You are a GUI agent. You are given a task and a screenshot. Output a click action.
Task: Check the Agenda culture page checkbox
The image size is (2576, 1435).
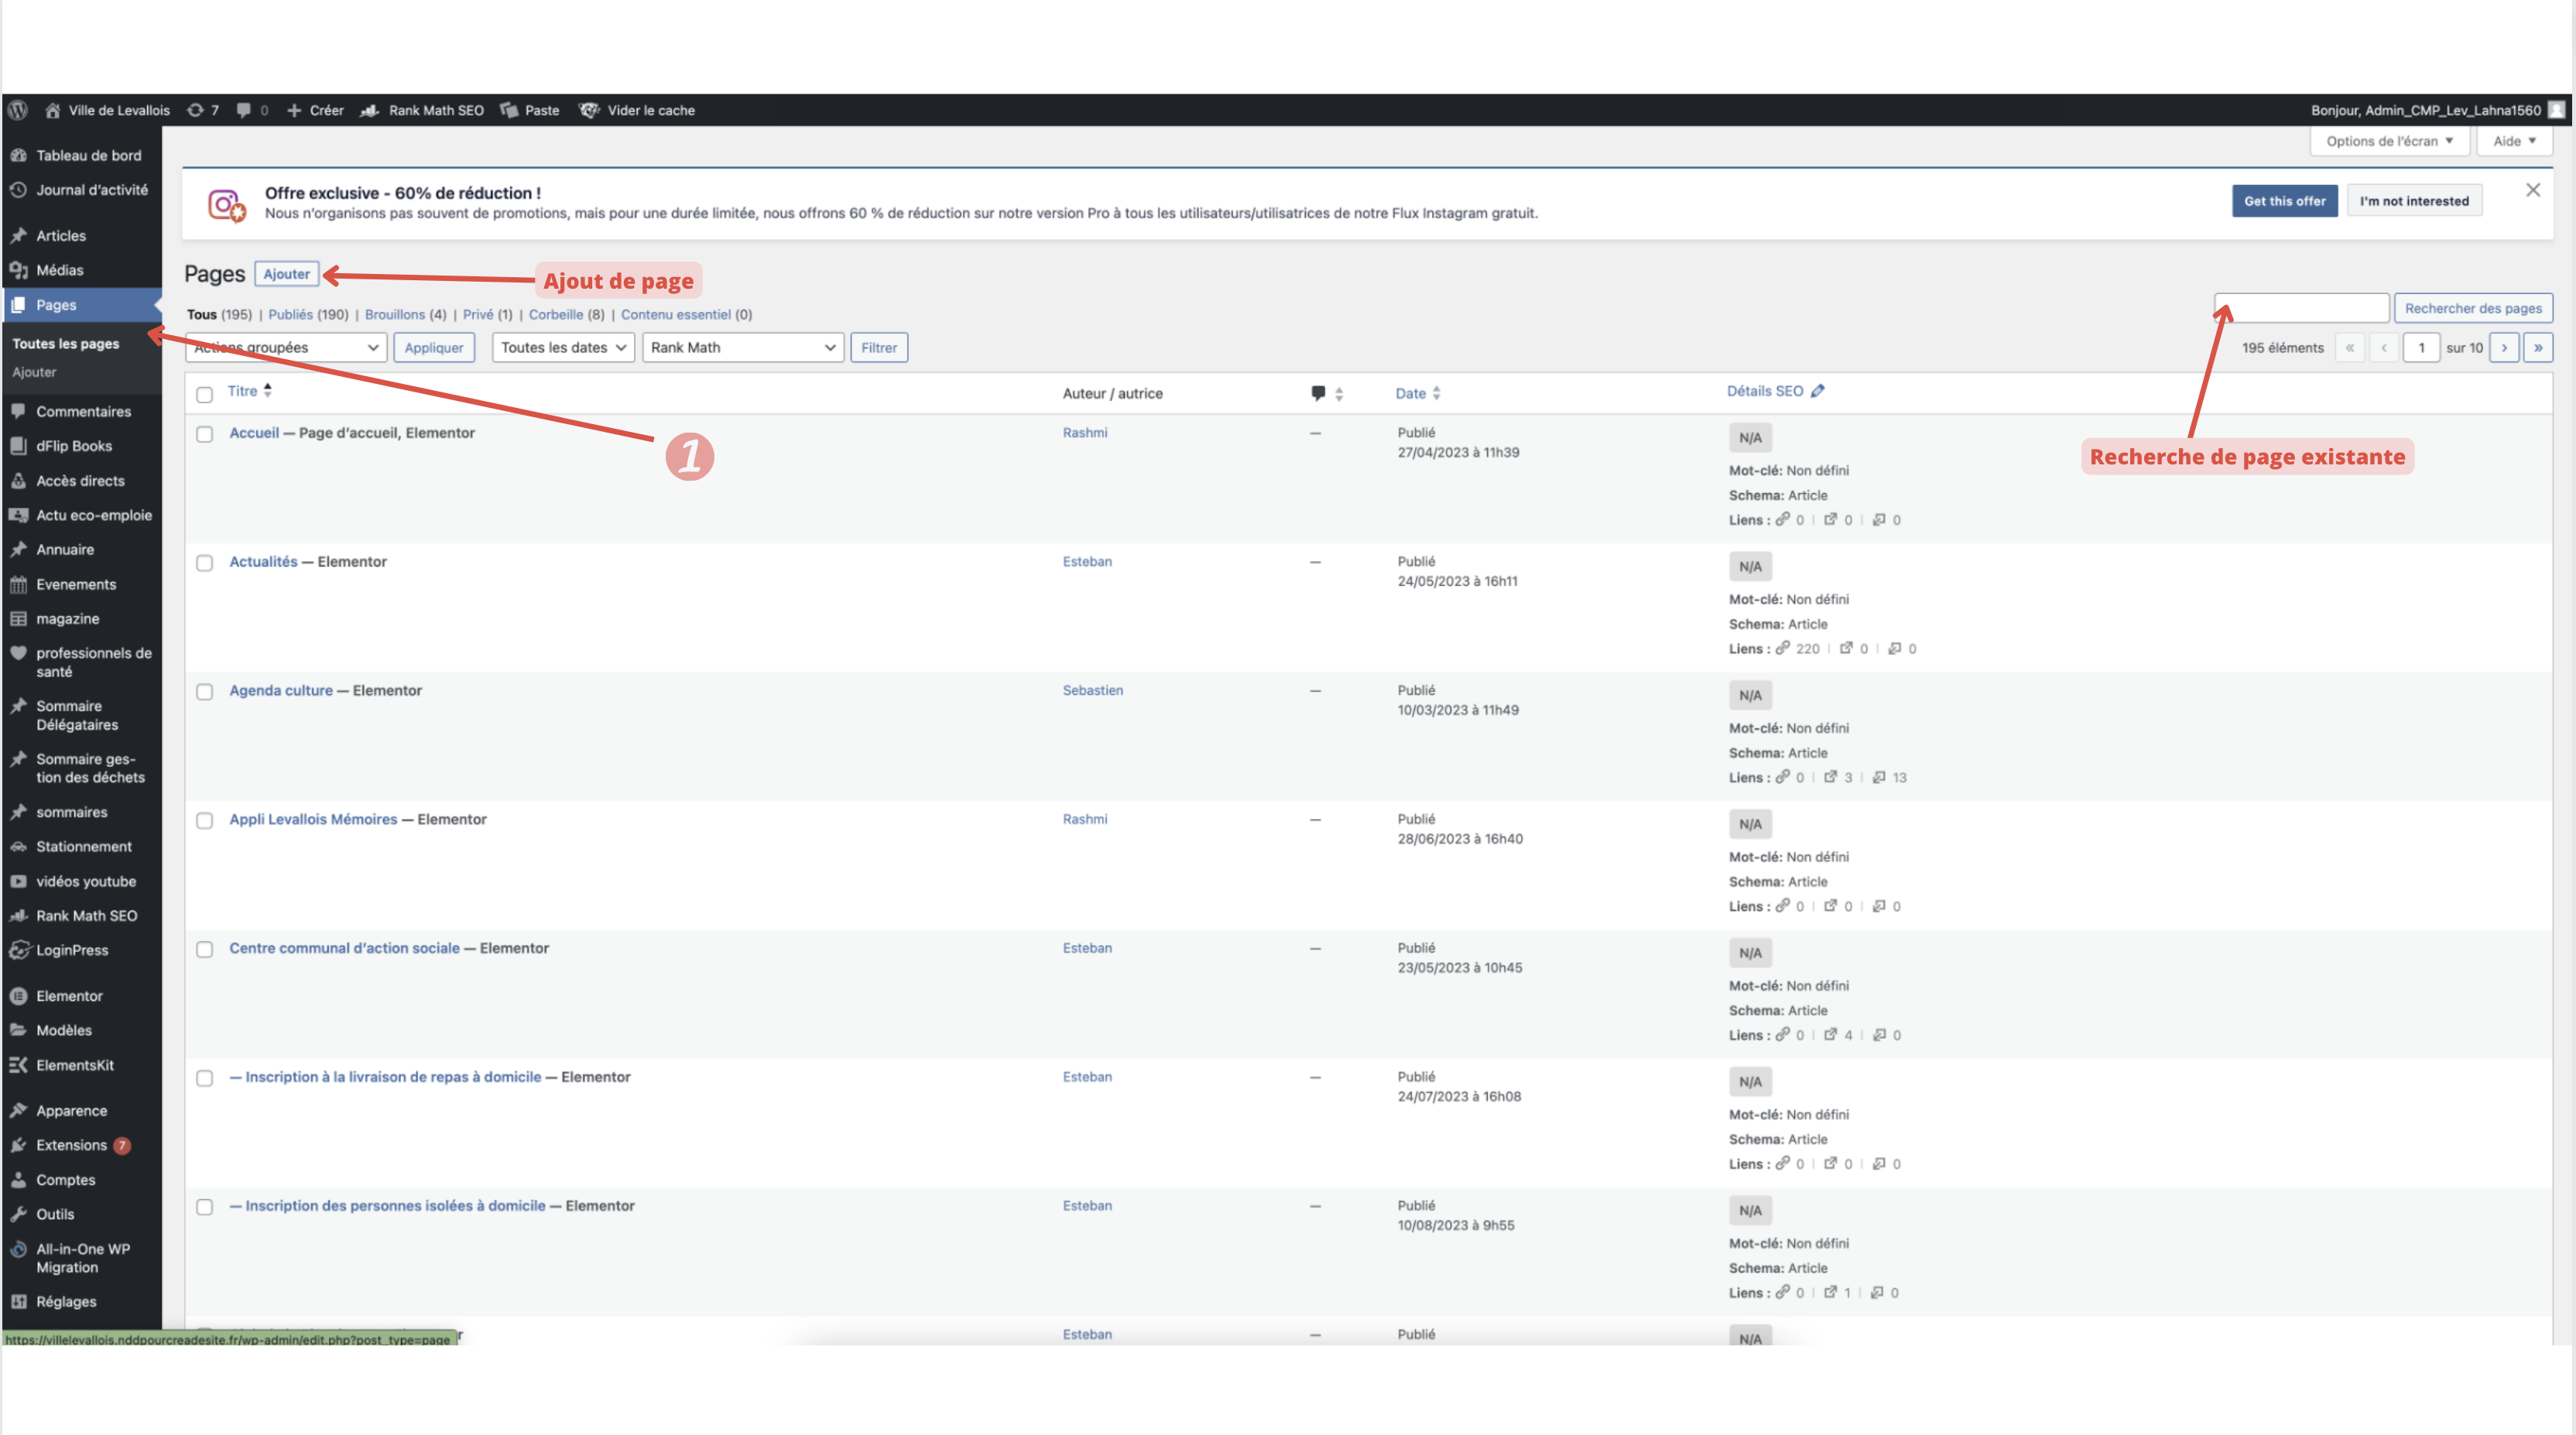[205, 692]
